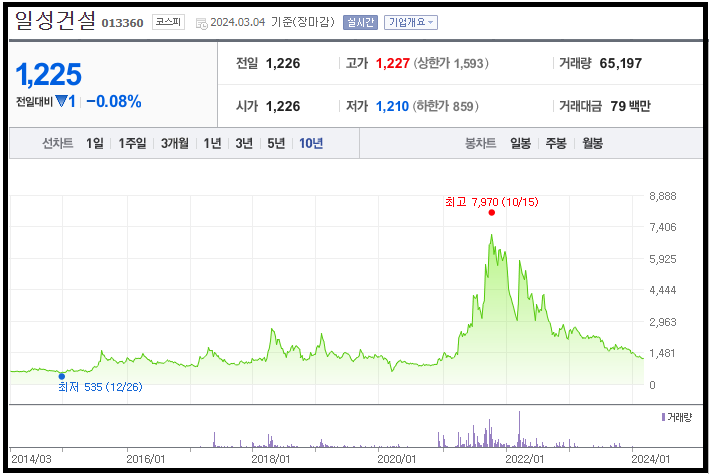The image size is (709, 474).
Task: Click the 고가 value 1,227
Action: point(392,63)
